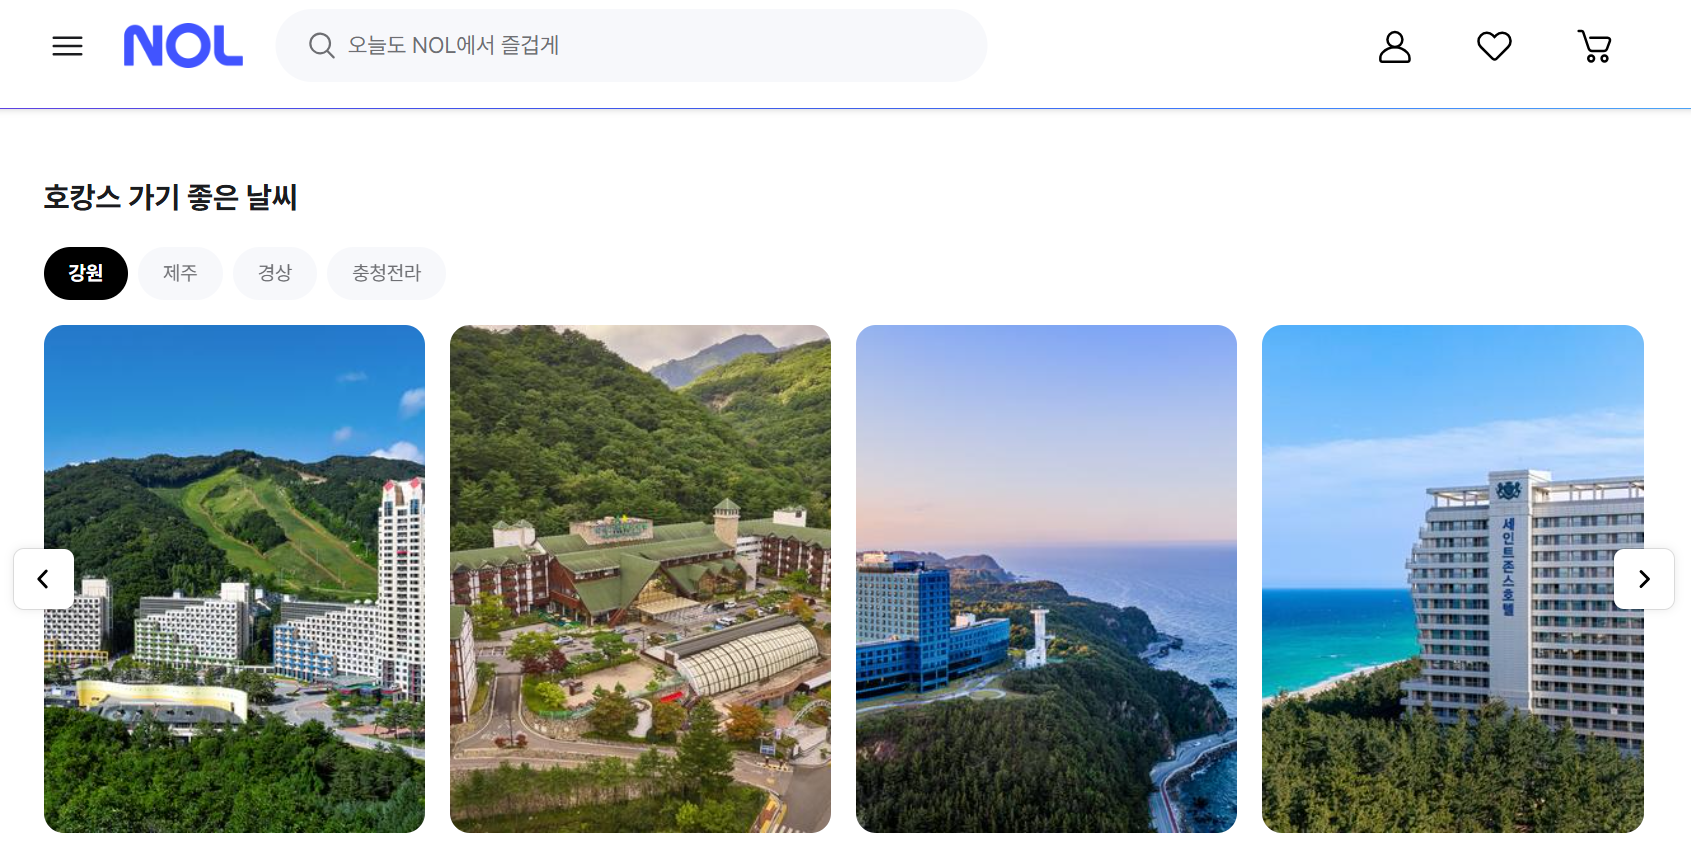The image size is (1691, 845).
Task: Open the user profile icon
Action: point(1394,46)
